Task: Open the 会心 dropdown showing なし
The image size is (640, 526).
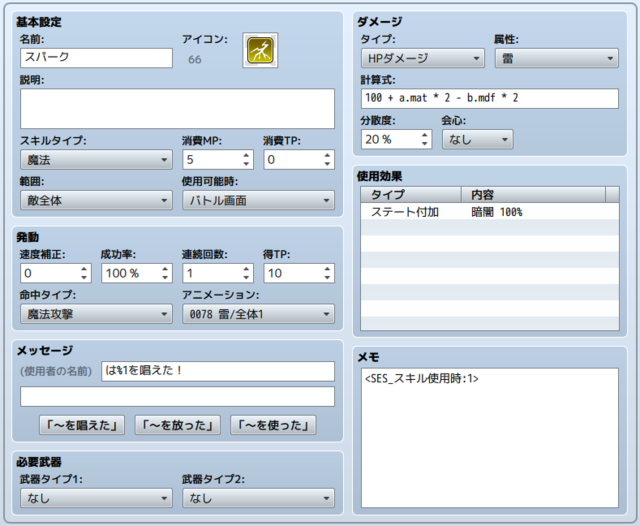Action: coord(478,139)
